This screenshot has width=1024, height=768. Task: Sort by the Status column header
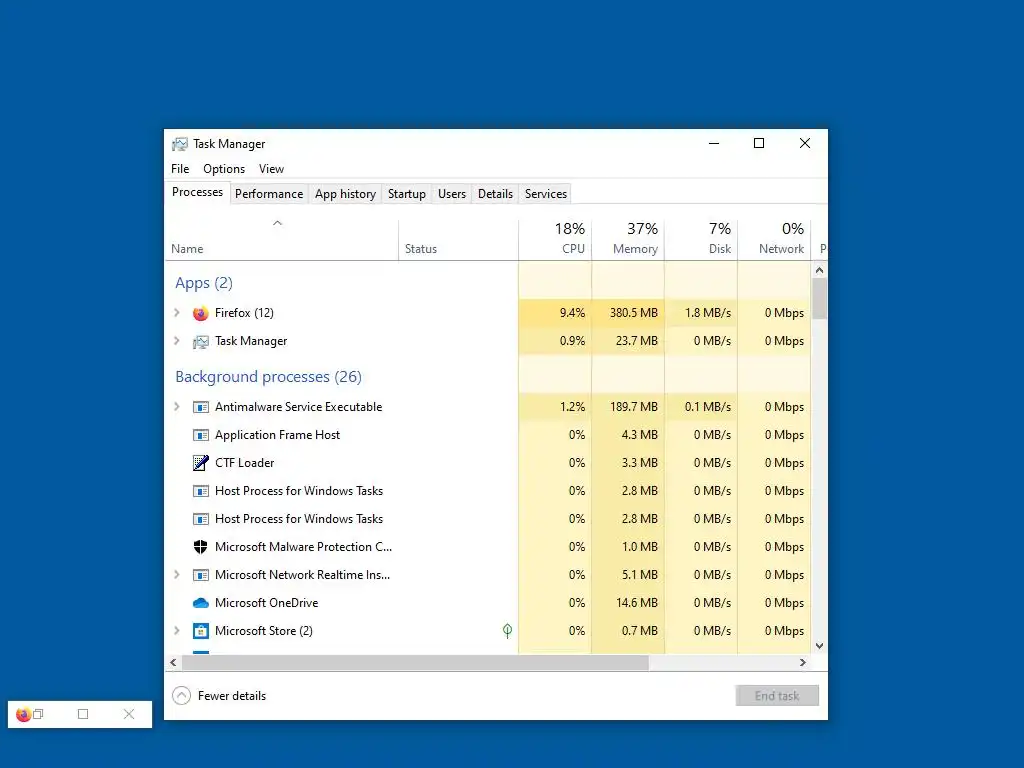458,239
